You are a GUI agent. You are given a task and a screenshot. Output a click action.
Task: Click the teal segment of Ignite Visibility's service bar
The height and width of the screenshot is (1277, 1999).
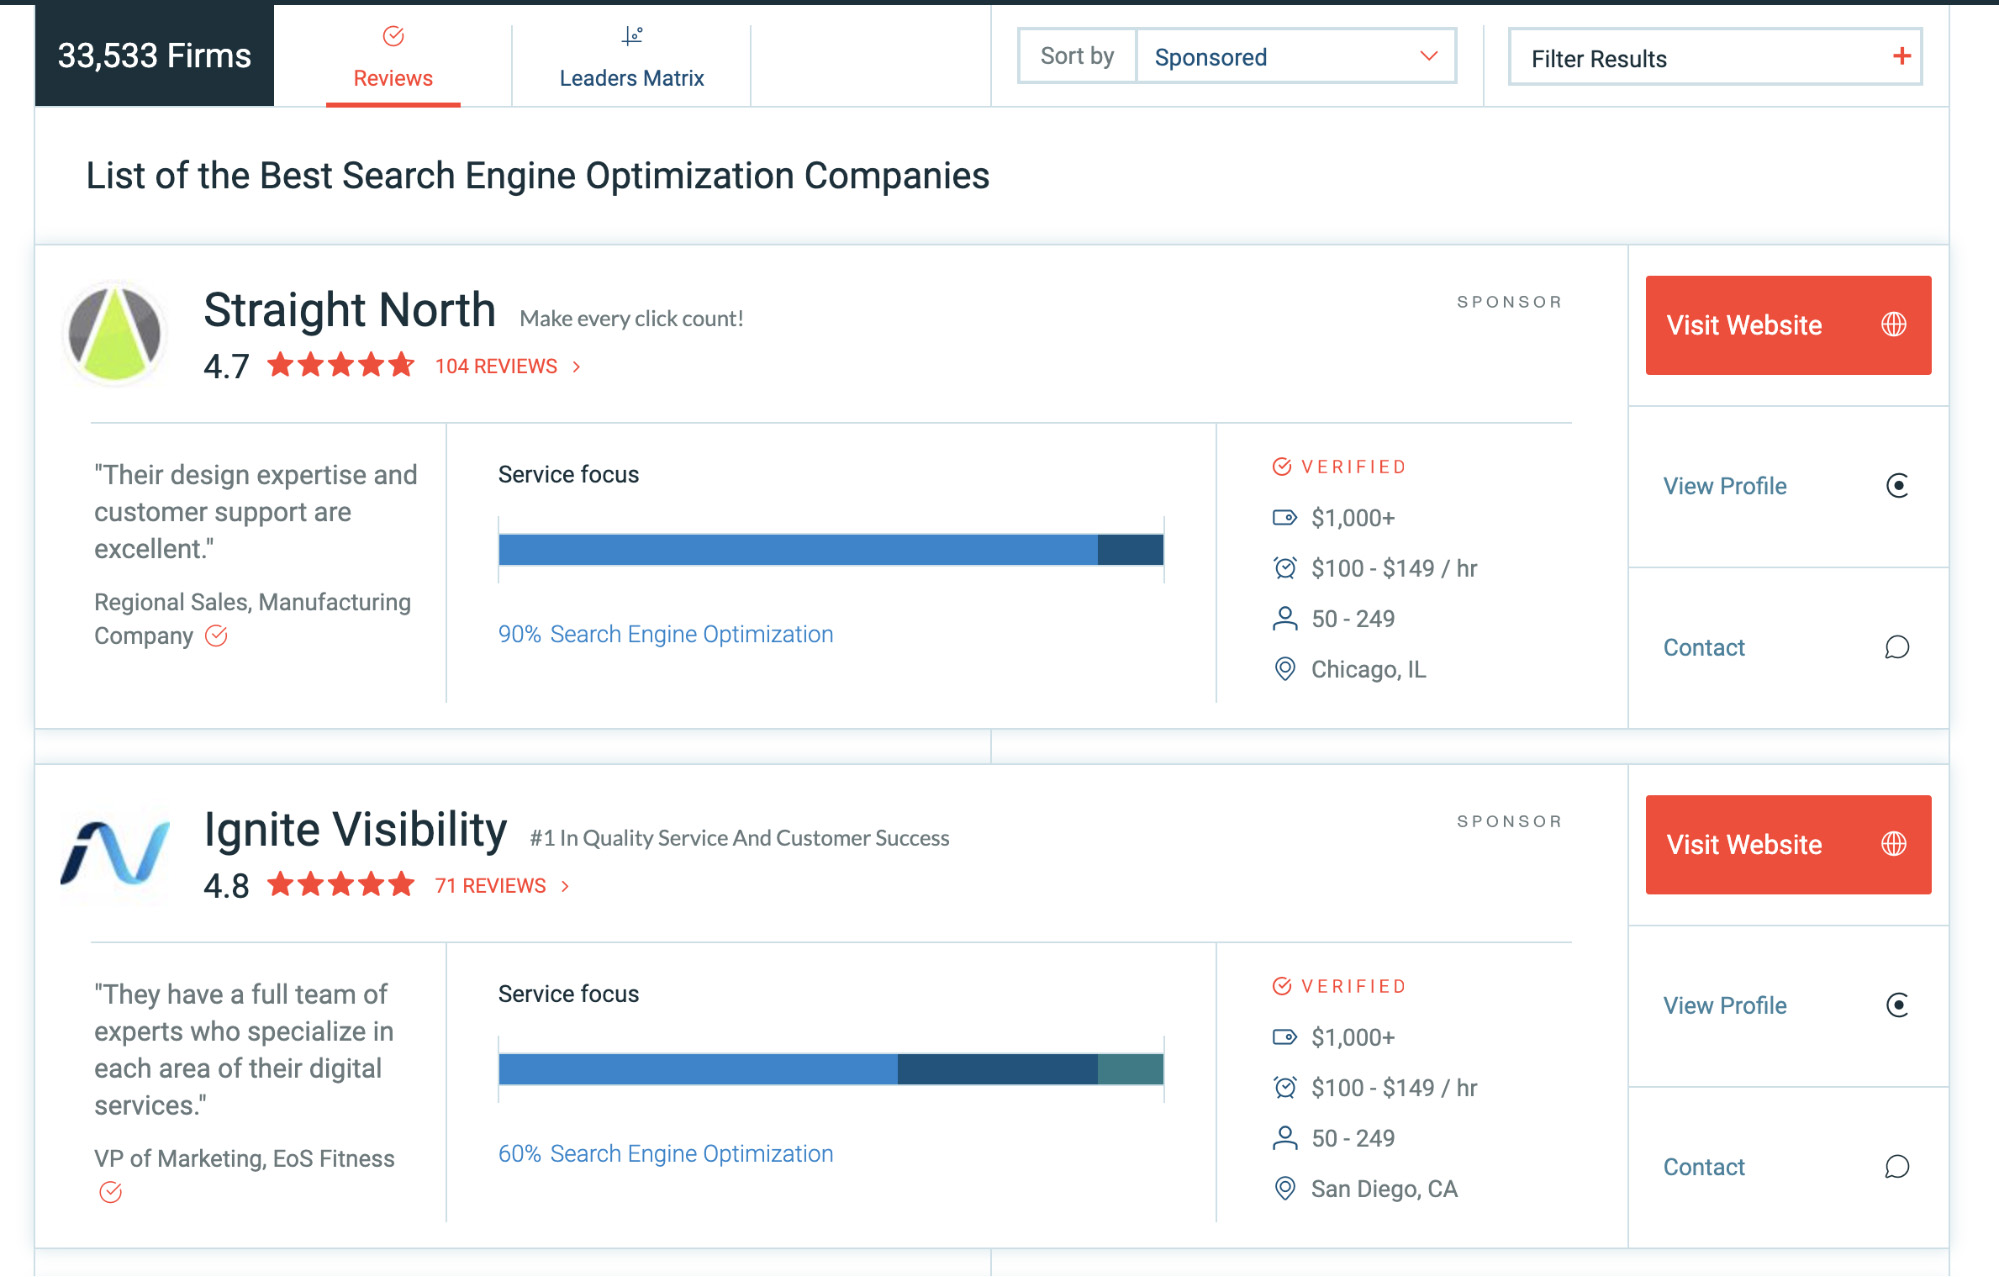coord(1130,1069)
